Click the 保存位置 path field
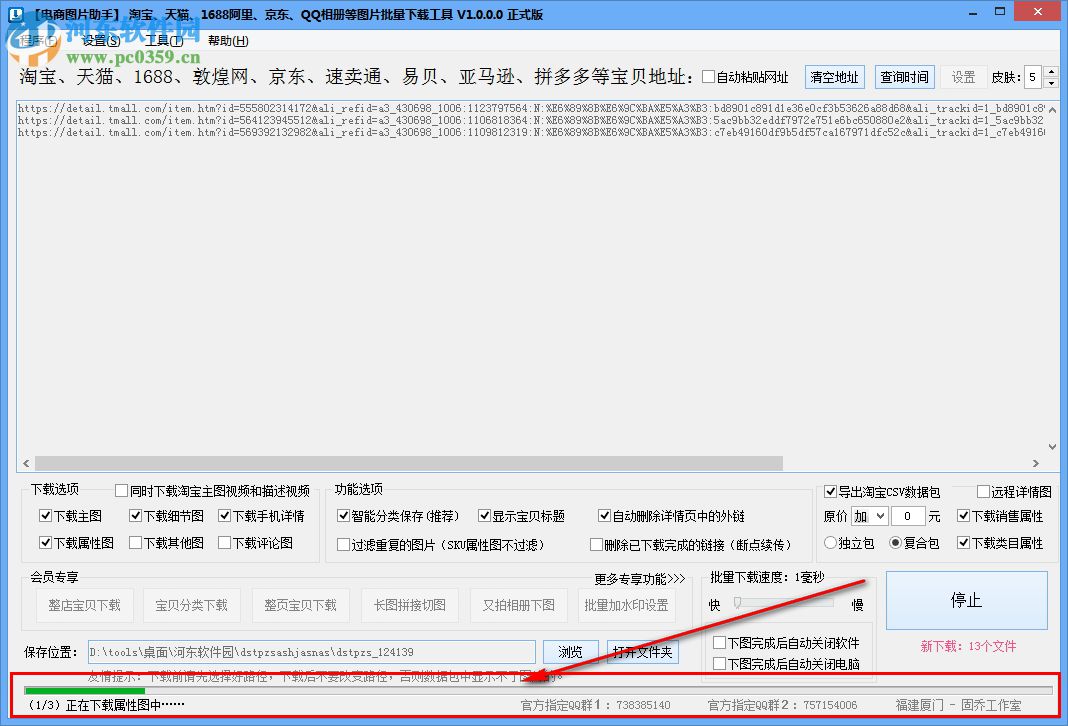Screen dimensions: 1068x726 point(311,652)
